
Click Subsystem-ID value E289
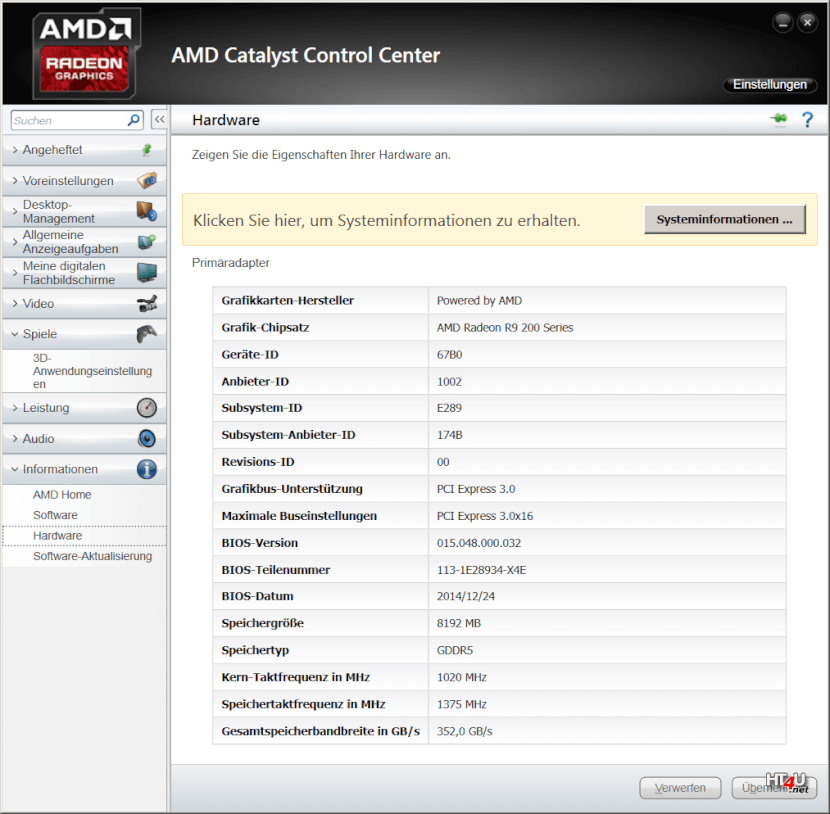pos(449,408)
